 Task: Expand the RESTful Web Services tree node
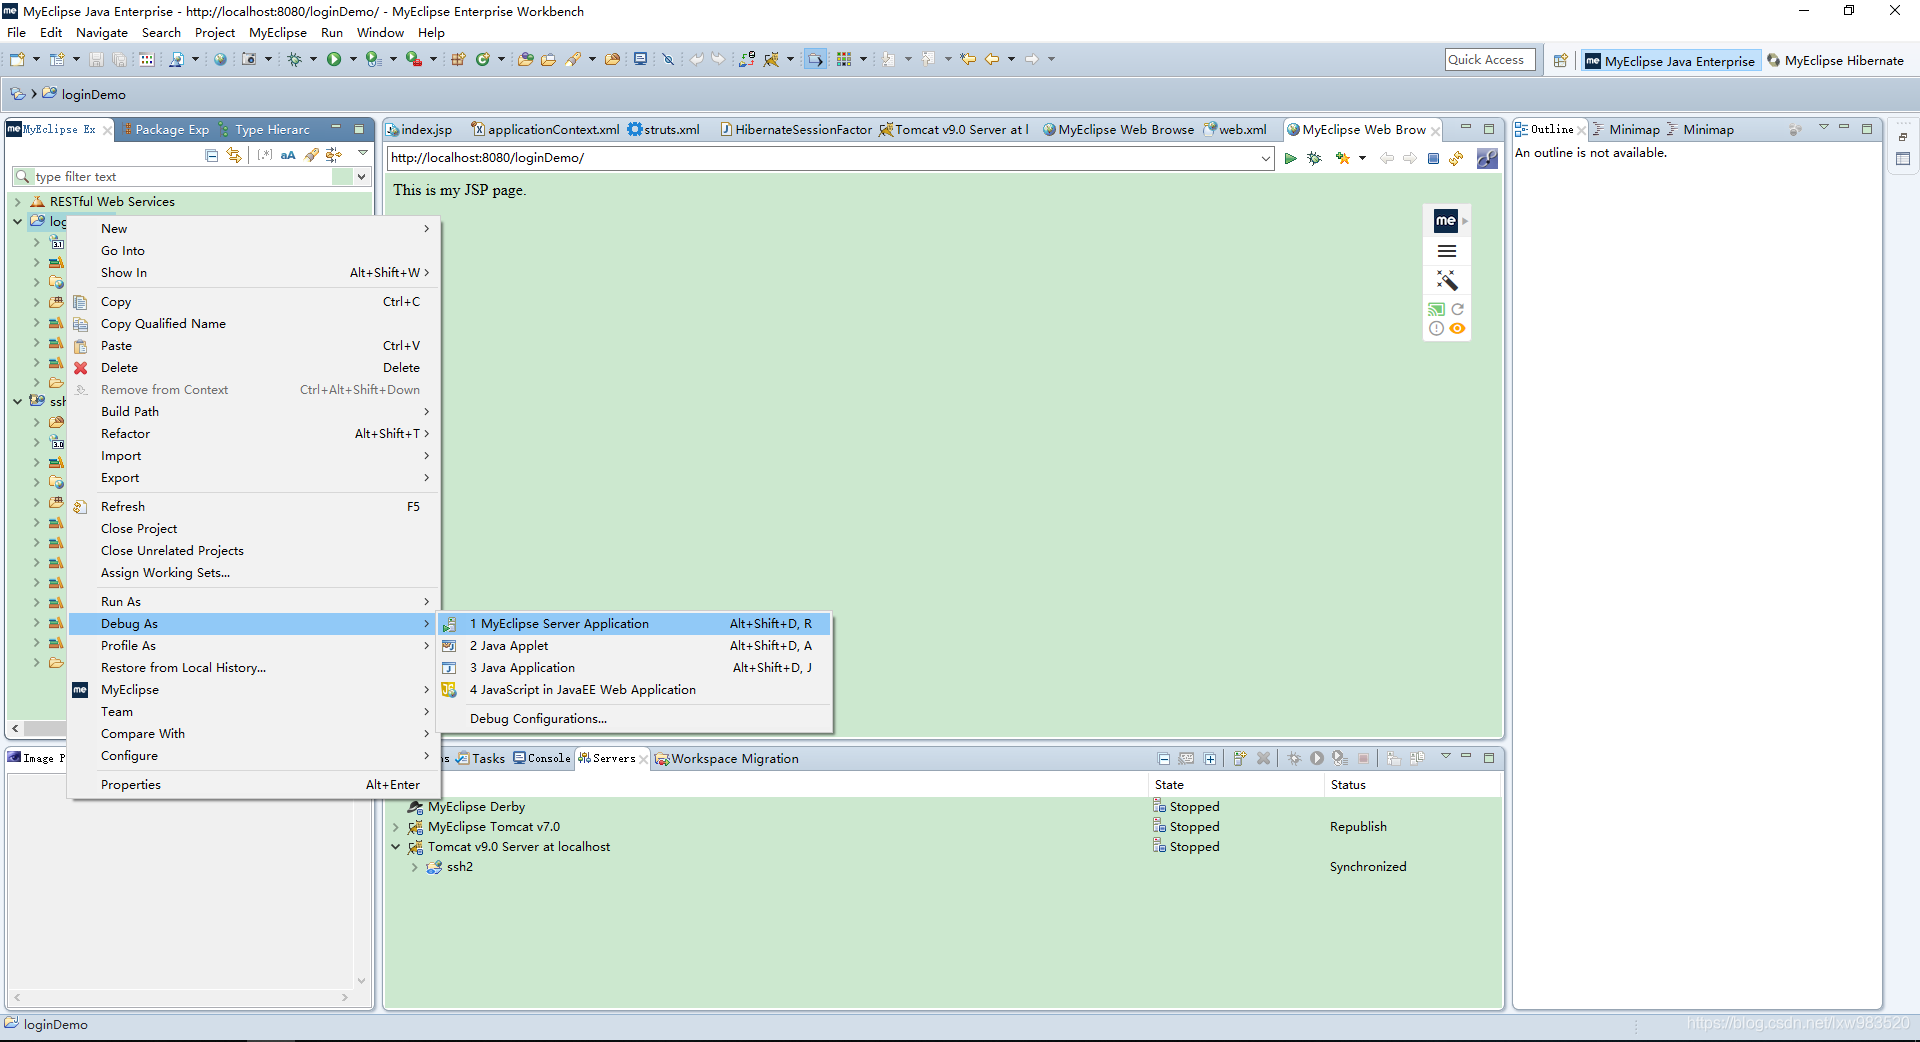17,202
